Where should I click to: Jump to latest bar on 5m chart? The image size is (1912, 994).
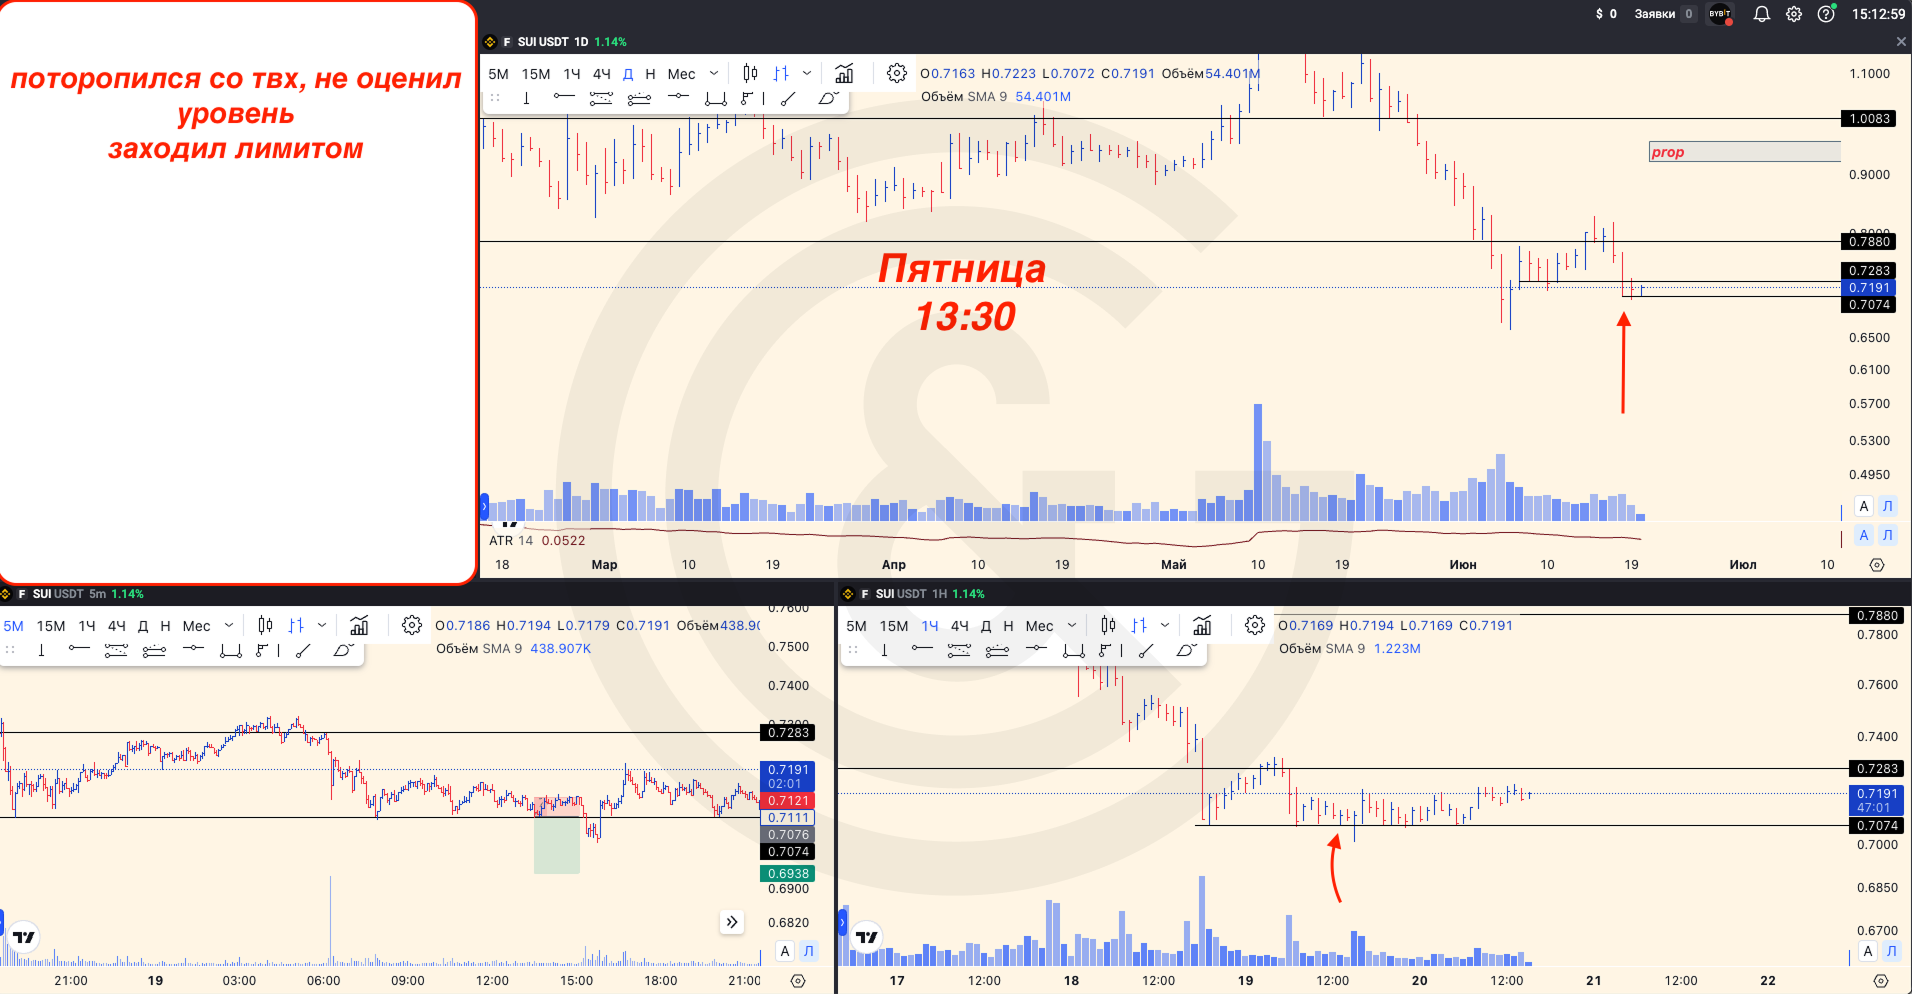tap(732, 922)
